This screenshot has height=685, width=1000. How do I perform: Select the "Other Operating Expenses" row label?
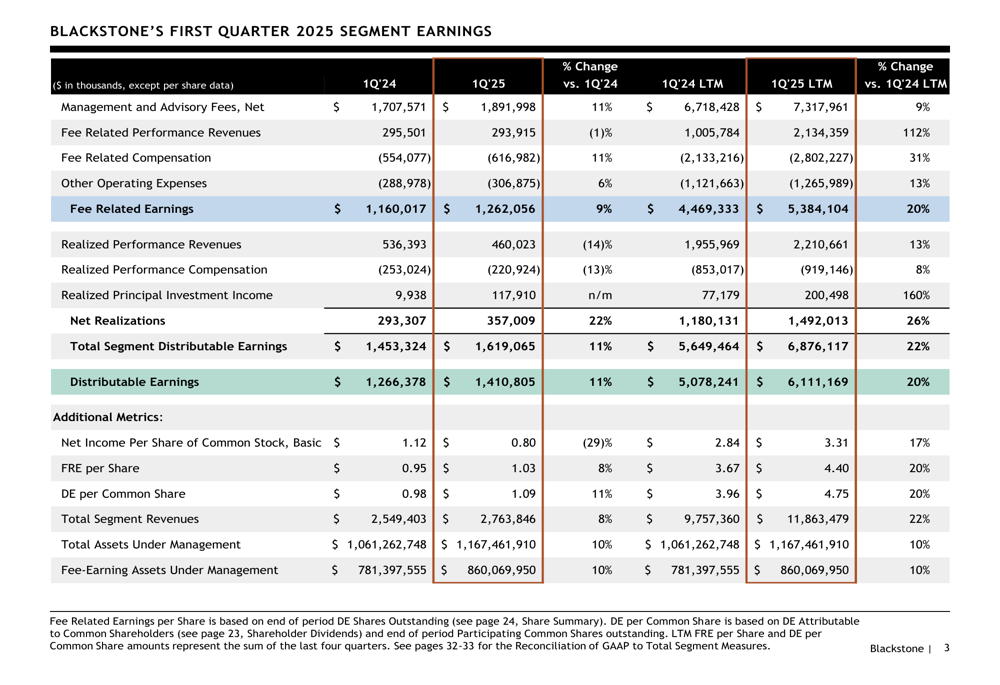click(134, 183)
